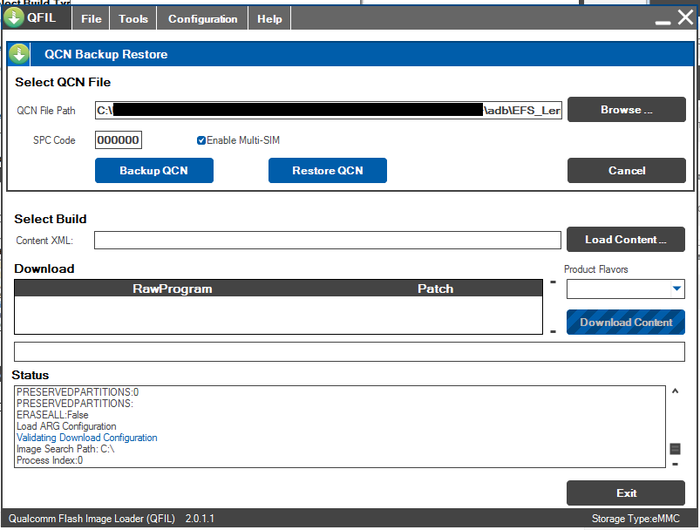Viewport: 700px width, 530px height.
Task: Click the lower minus button beside download list
Action: tap(553, 329)
